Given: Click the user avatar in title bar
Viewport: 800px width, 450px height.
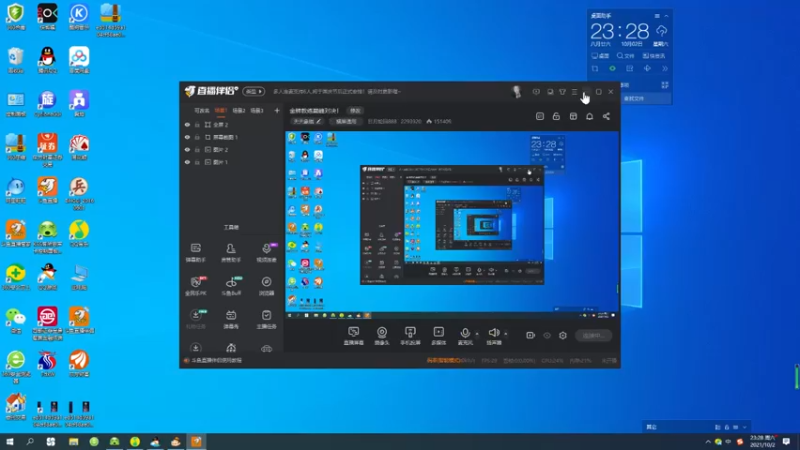Looking at the screenshot, I should (516, 91).
